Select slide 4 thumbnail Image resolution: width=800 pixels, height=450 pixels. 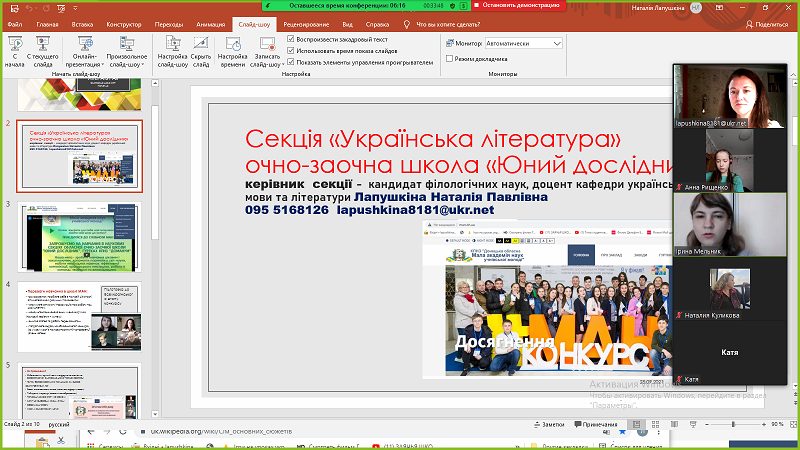pyautogui.click(x=80, y=316)
